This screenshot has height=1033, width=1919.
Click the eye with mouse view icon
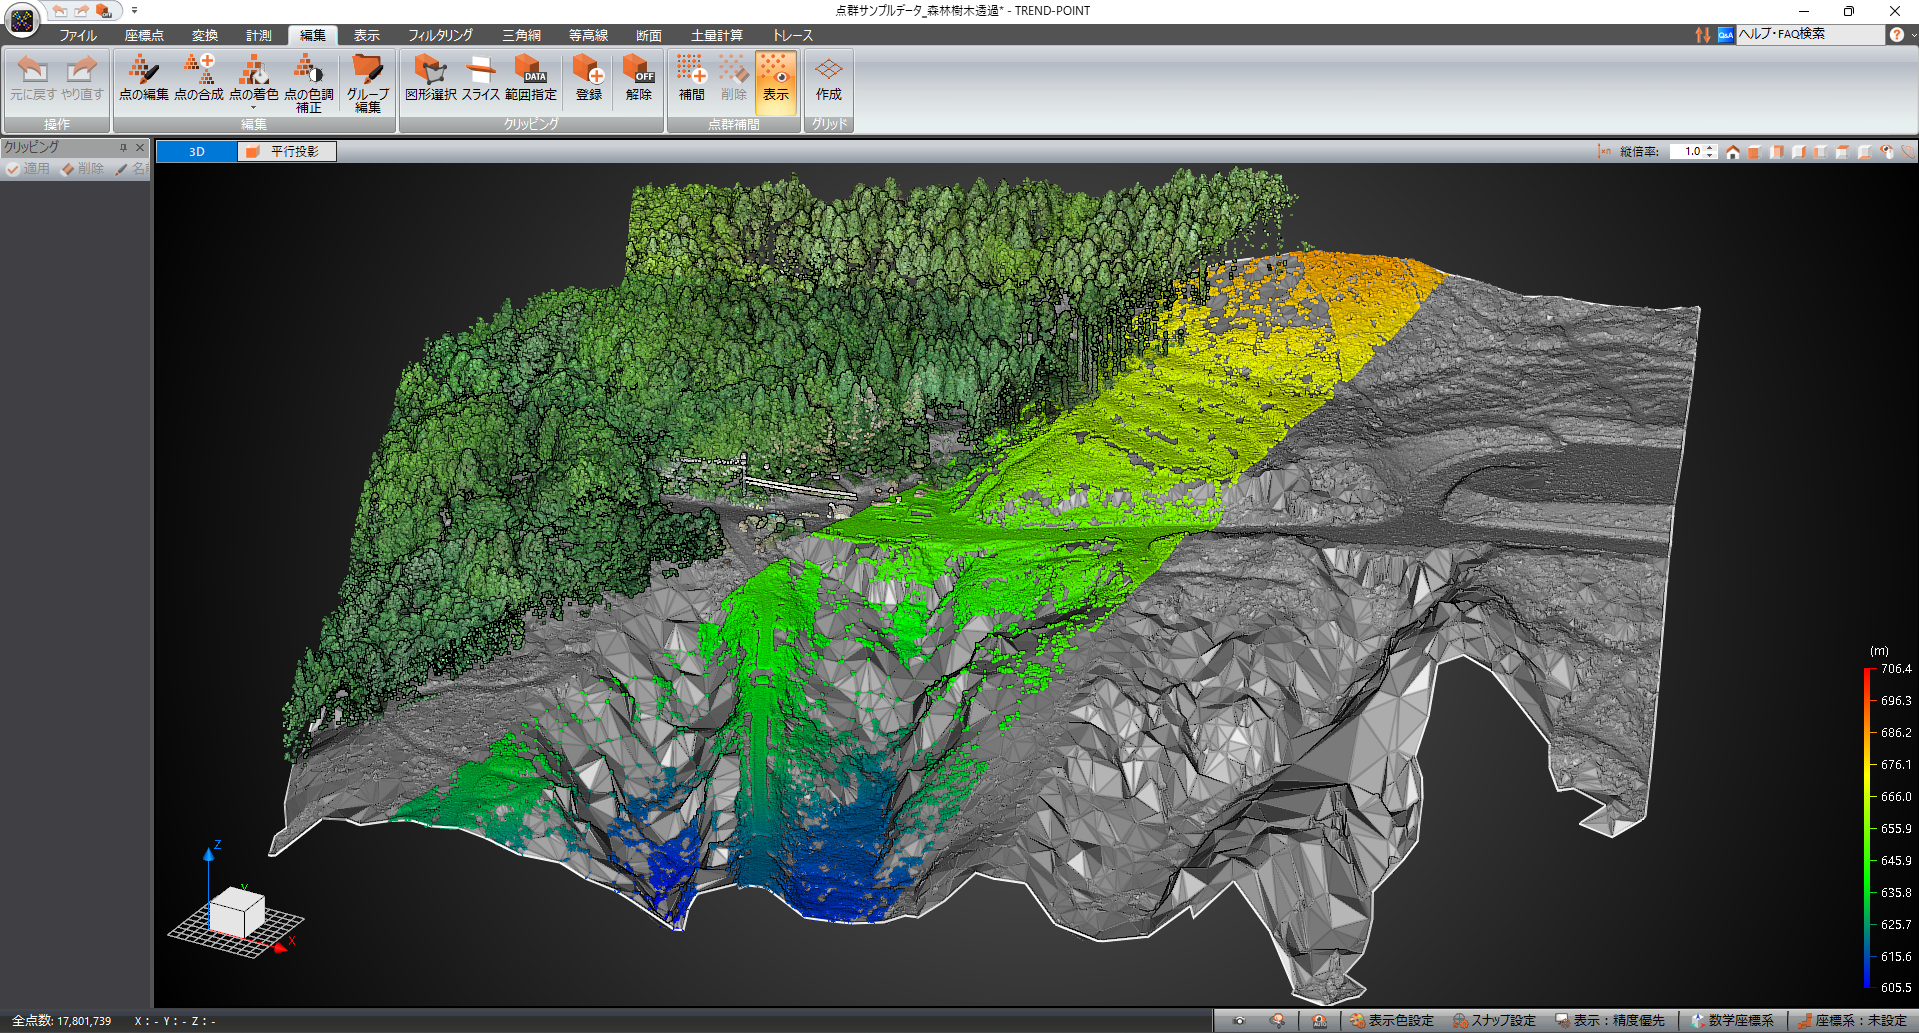1886,152
